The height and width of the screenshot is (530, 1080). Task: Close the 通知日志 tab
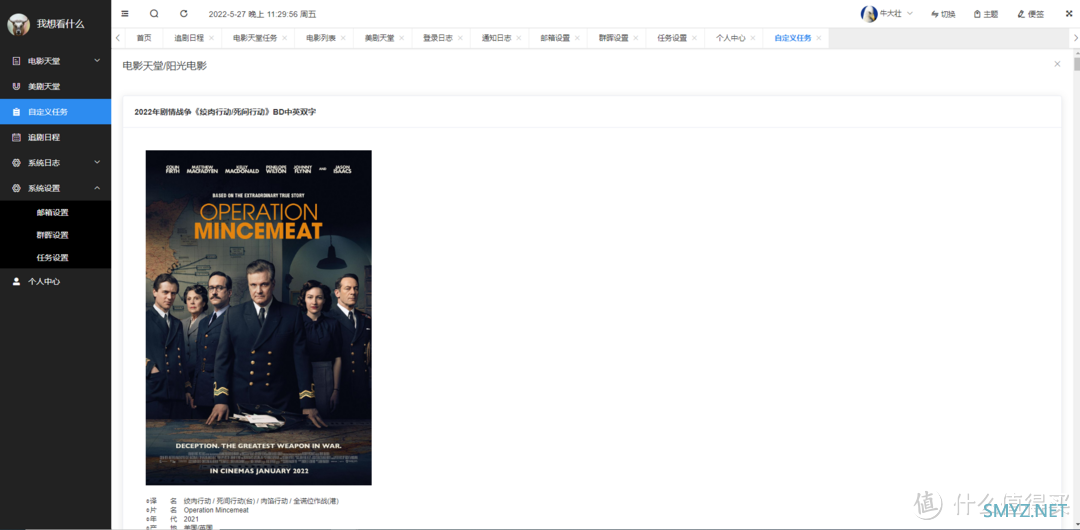click(x=518, y=39)
